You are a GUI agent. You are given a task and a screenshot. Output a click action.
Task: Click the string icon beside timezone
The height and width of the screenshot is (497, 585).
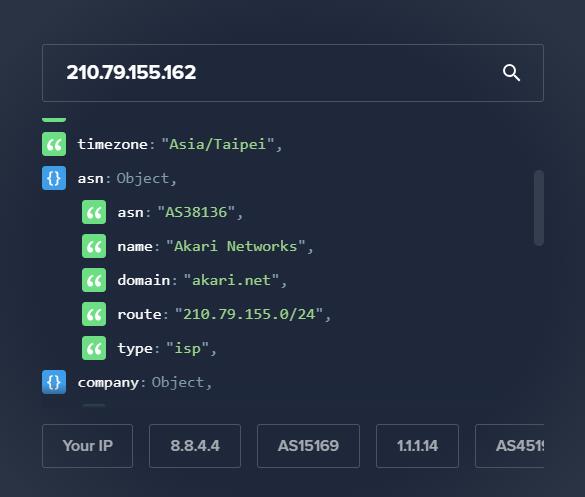(x=54, y=144)
